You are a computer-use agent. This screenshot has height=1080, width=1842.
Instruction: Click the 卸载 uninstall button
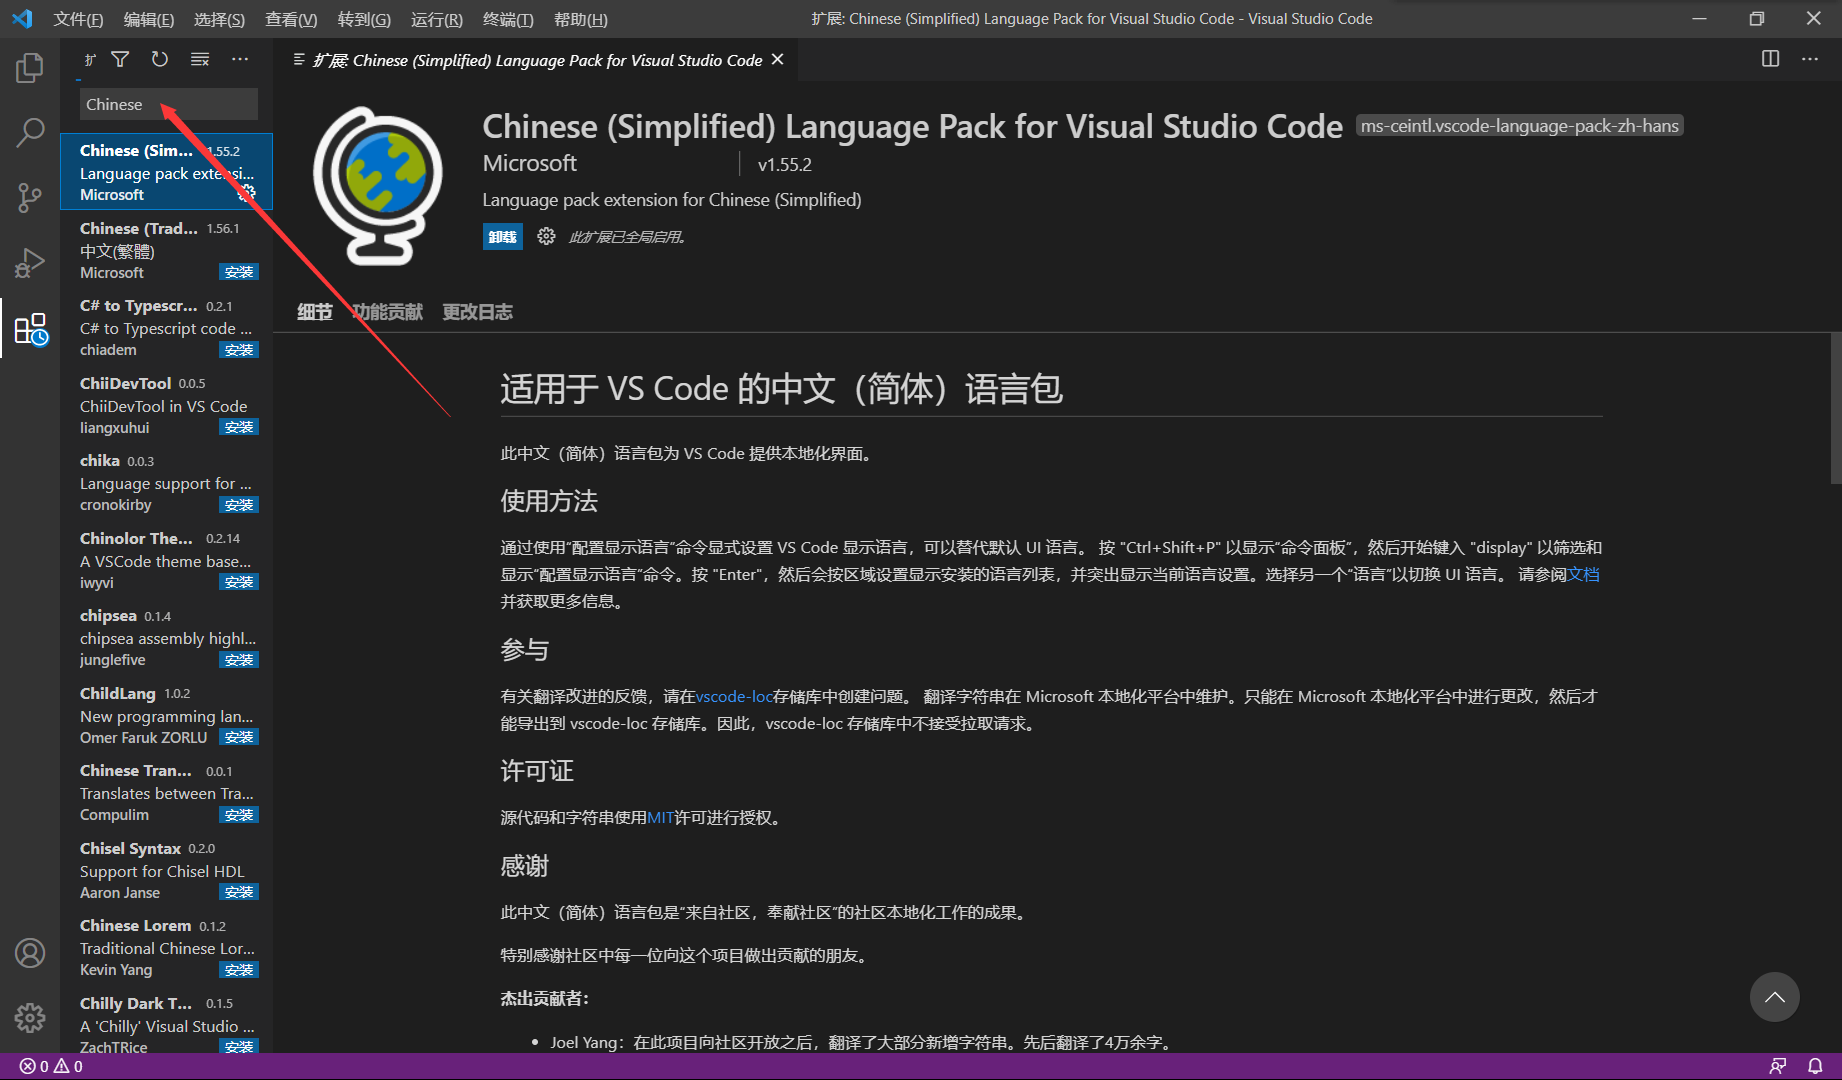pyautogui.click(x=502, y=237)
